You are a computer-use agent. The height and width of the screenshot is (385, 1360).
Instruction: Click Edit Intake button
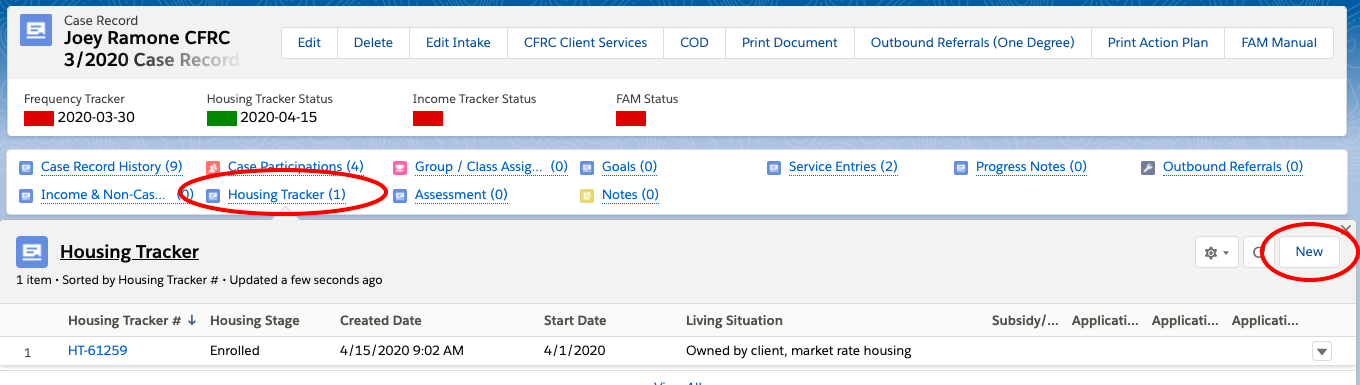458,43
